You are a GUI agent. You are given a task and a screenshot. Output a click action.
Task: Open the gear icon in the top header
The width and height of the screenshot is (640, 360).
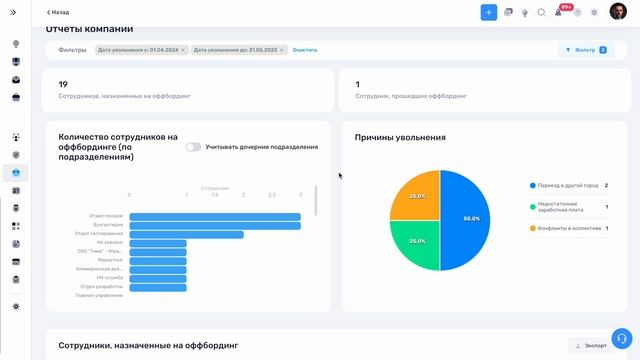click(x=594, y=13)
